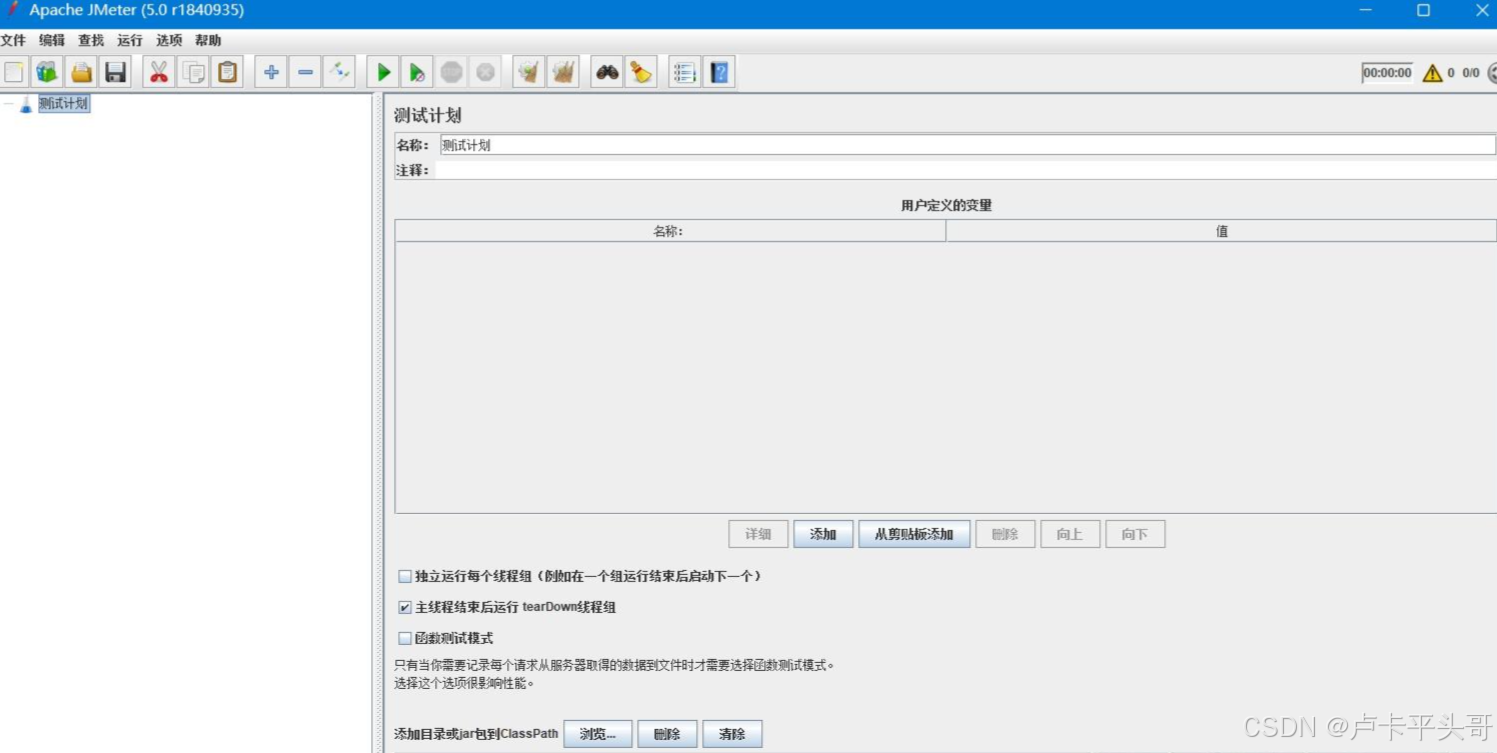Enable 函数测试模式 checkbox
1497x753 pixels.
click(405, 638)
